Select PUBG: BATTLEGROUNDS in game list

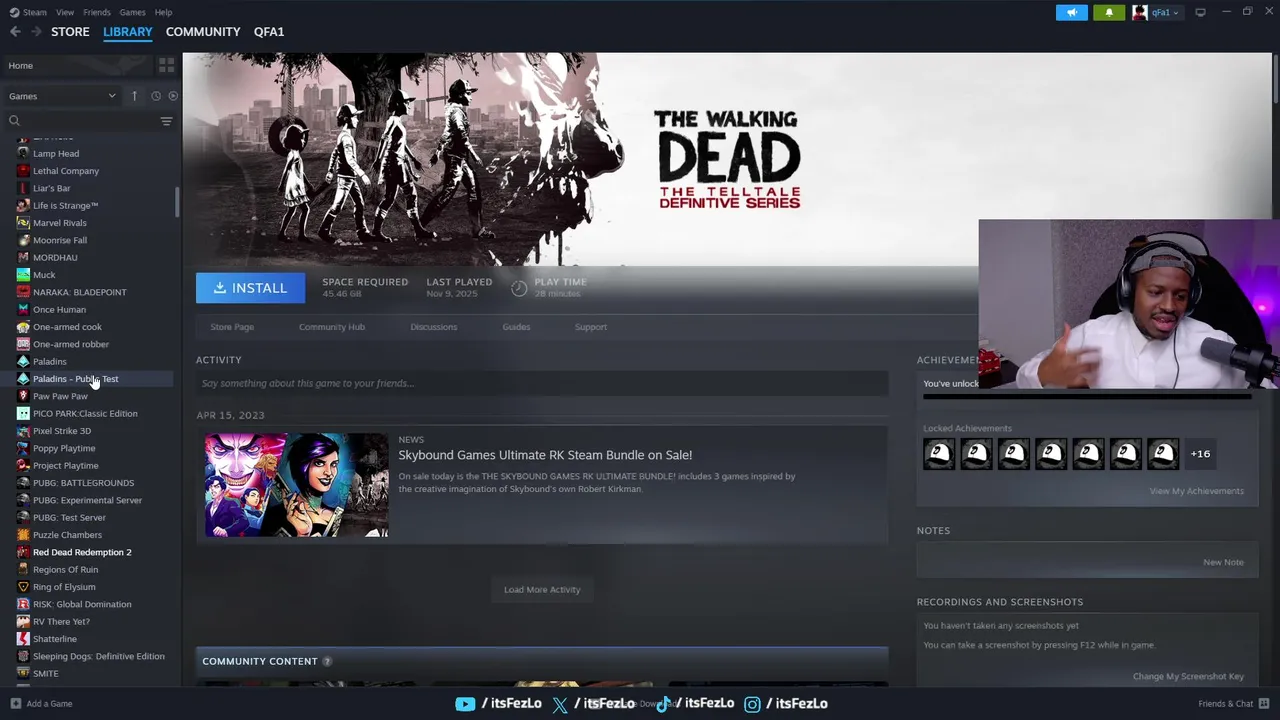click(83, 483)
